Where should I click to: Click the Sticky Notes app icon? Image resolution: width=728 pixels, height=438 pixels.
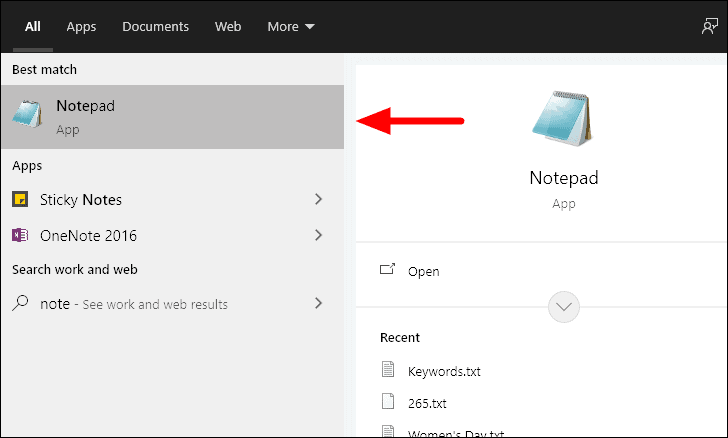click(20, 199)
